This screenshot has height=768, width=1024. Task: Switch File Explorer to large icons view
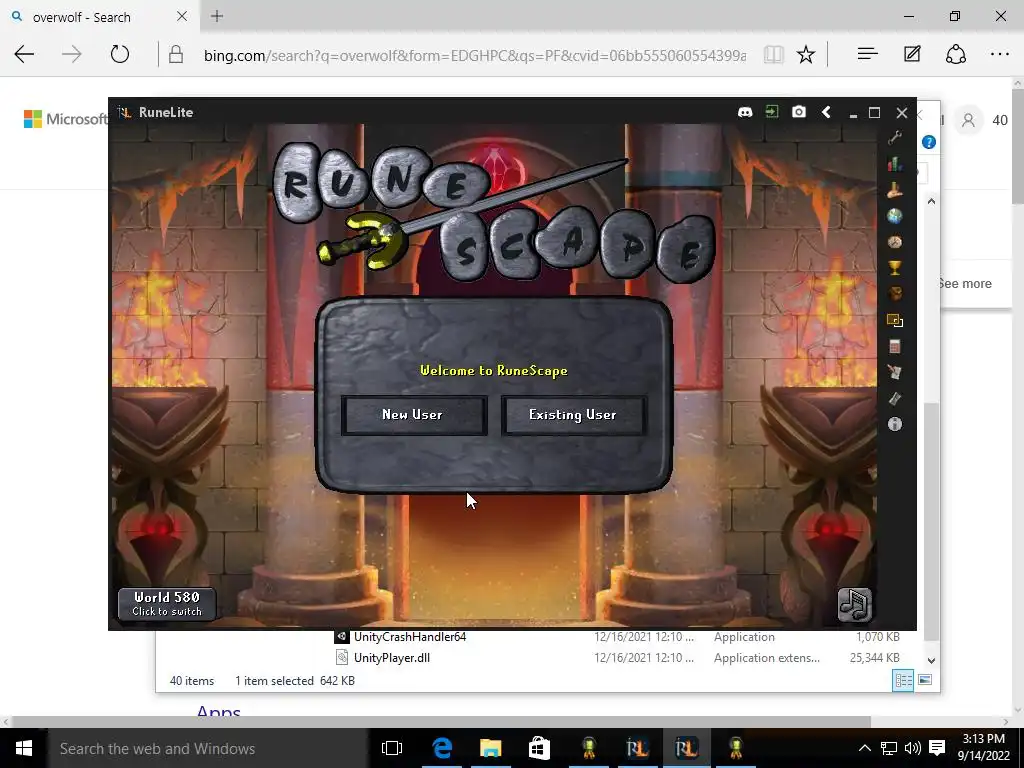coord(925,680)
